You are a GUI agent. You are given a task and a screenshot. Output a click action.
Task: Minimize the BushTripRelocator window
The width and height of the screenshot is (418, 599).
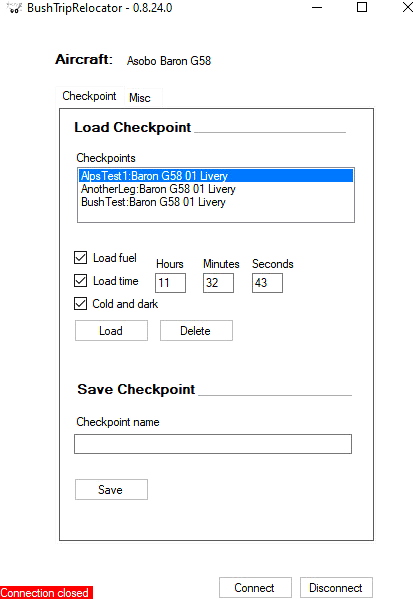[317, 7]
